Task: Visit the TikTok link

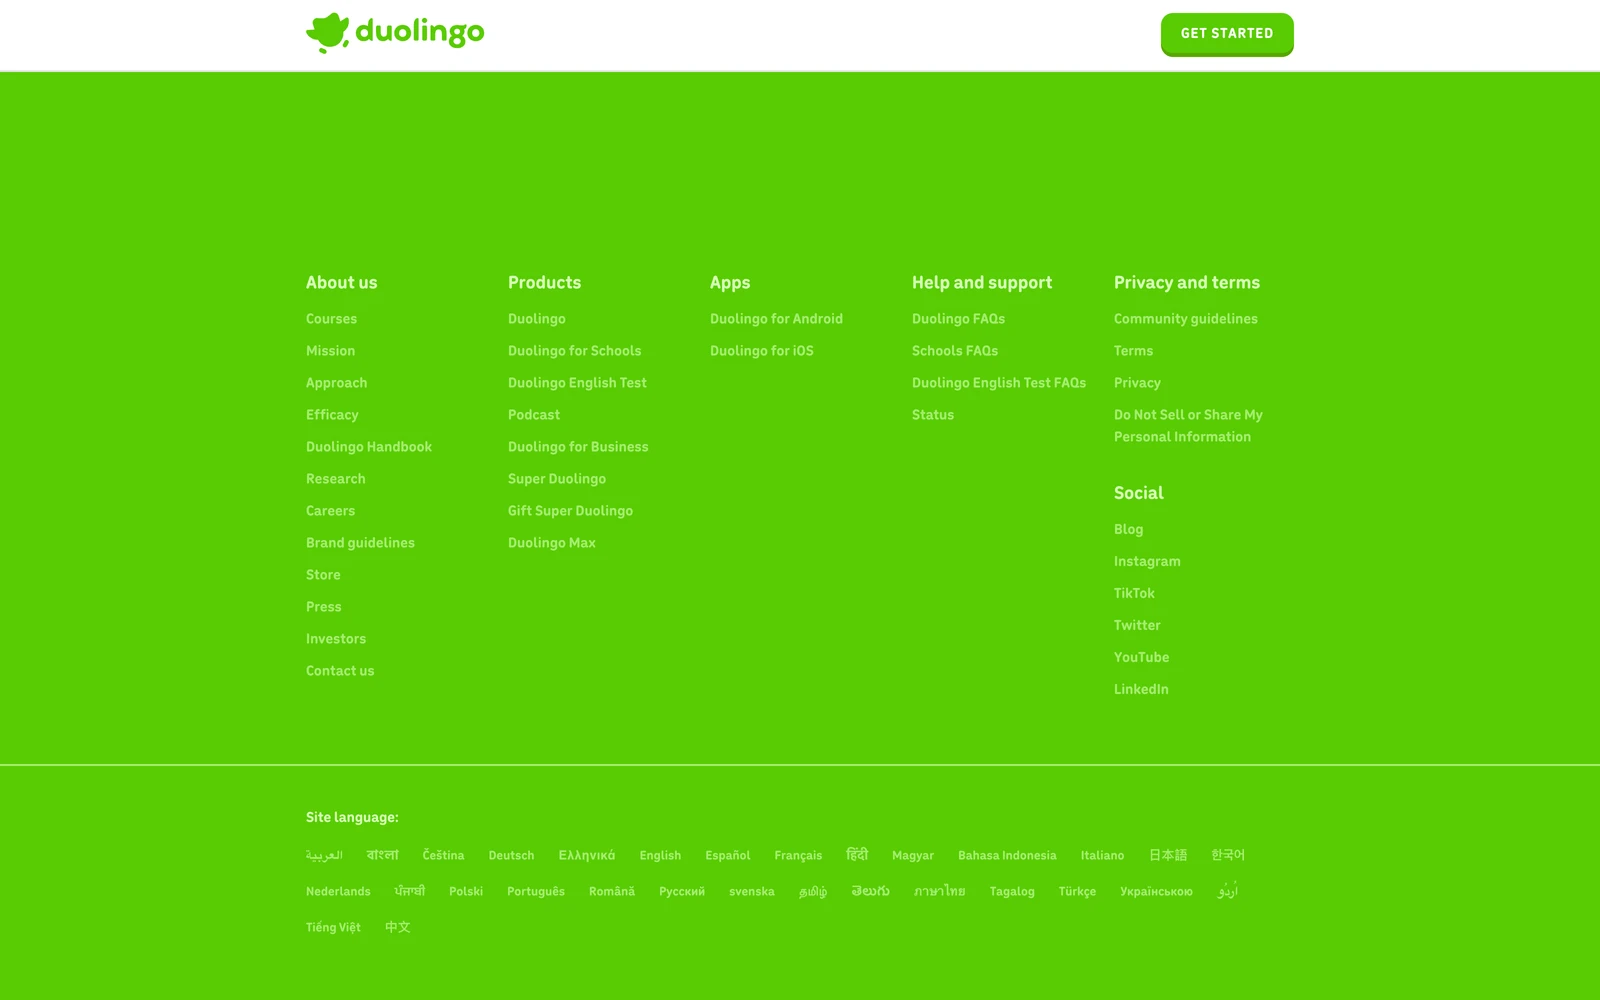Action: pos(1134,594)
